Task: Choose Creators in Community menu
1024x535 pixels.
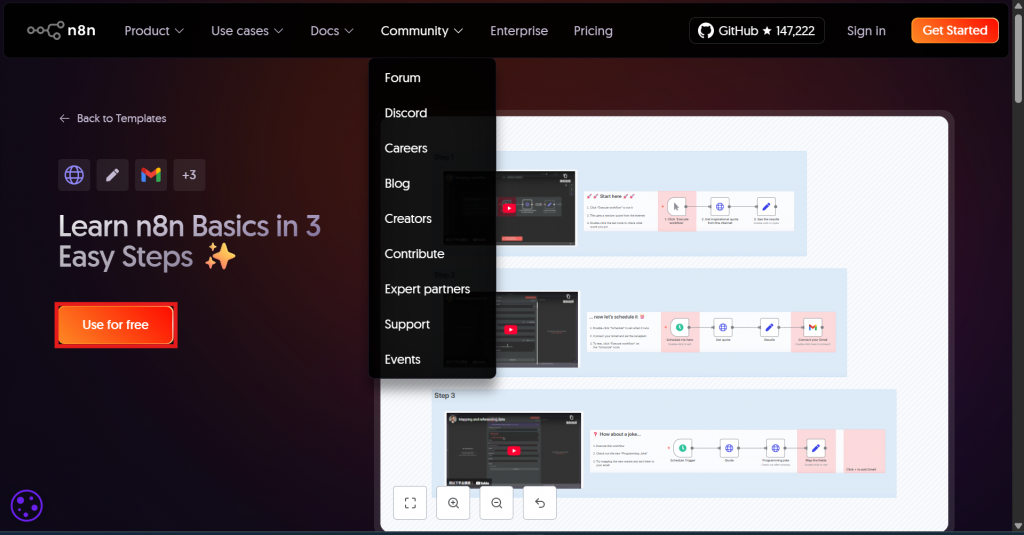Action: click(x=408, y=219)
